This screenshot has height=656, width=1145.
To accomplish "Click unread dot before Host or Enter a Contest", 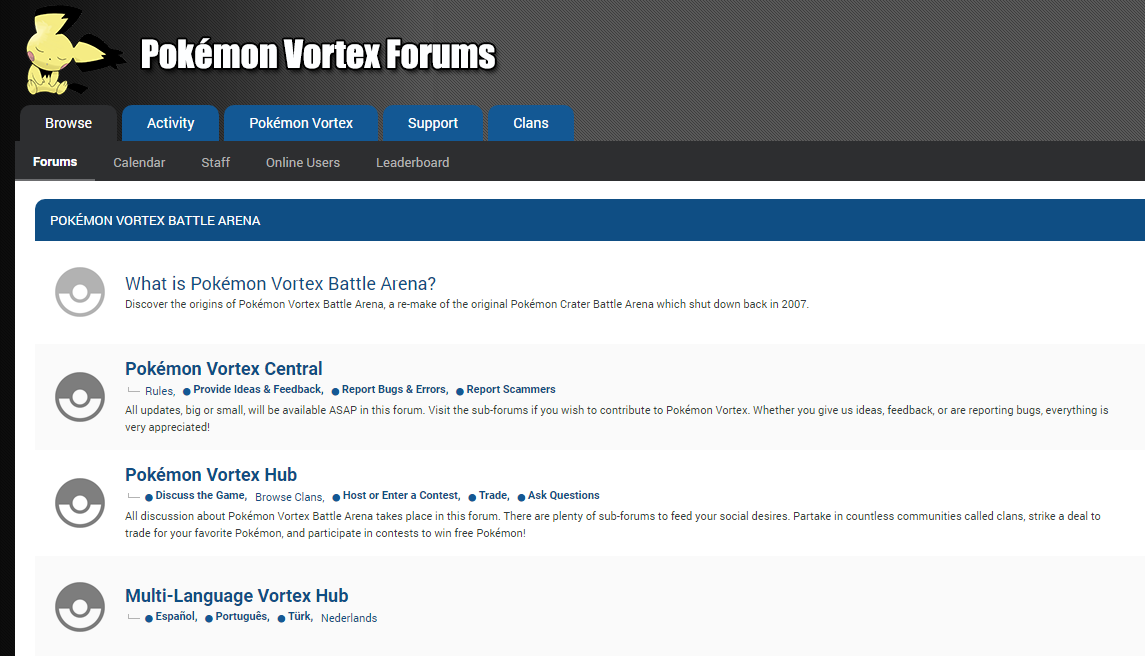I will click(x=337, y=497).
